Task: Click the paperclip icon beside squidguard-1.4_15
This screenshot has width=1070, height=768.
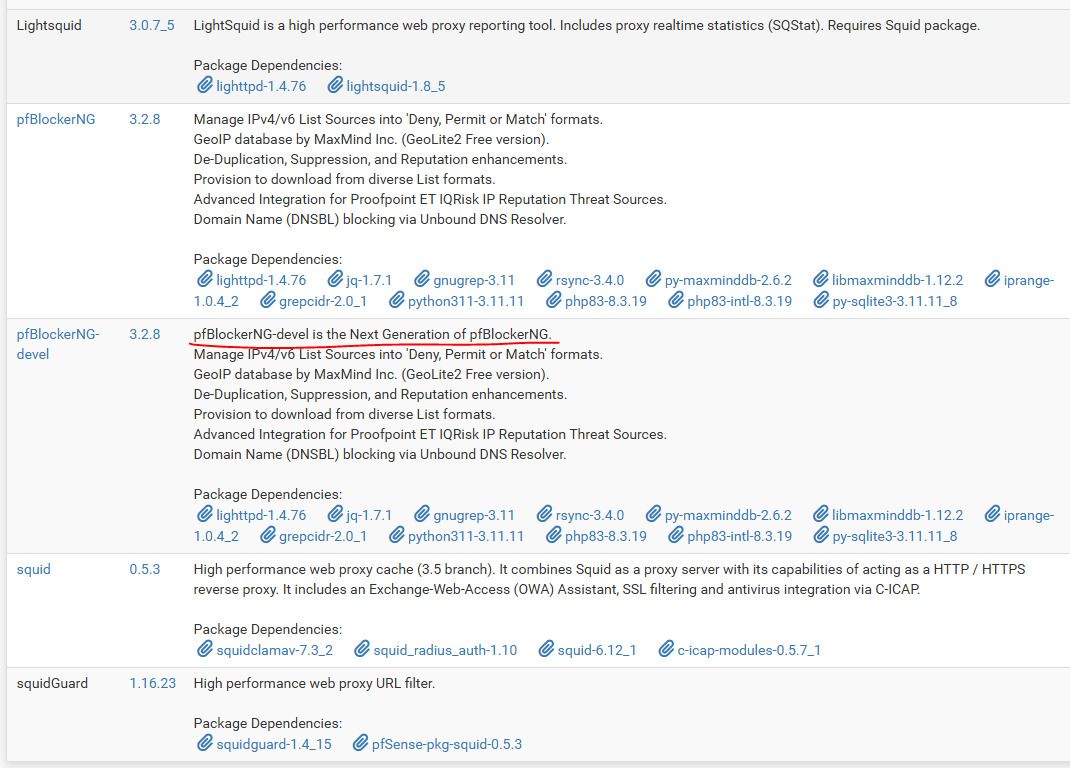Action: (x=205, y=743)
